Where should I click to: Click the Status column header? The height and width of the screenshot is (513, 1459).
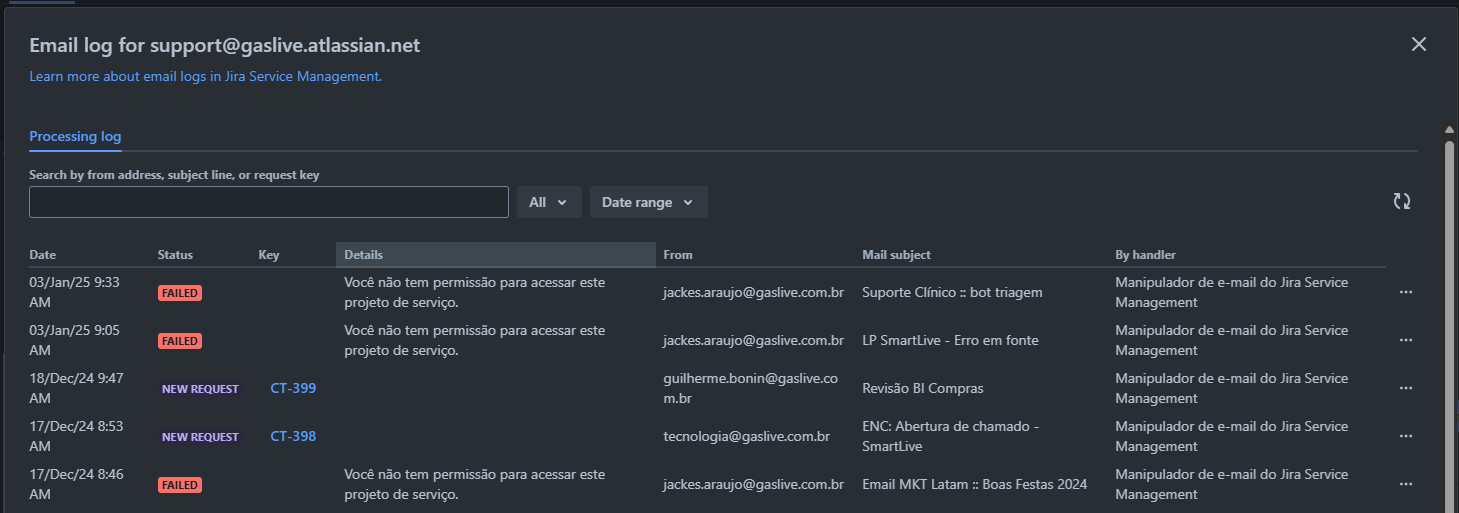pyautogui.click(x=175, y=255)
